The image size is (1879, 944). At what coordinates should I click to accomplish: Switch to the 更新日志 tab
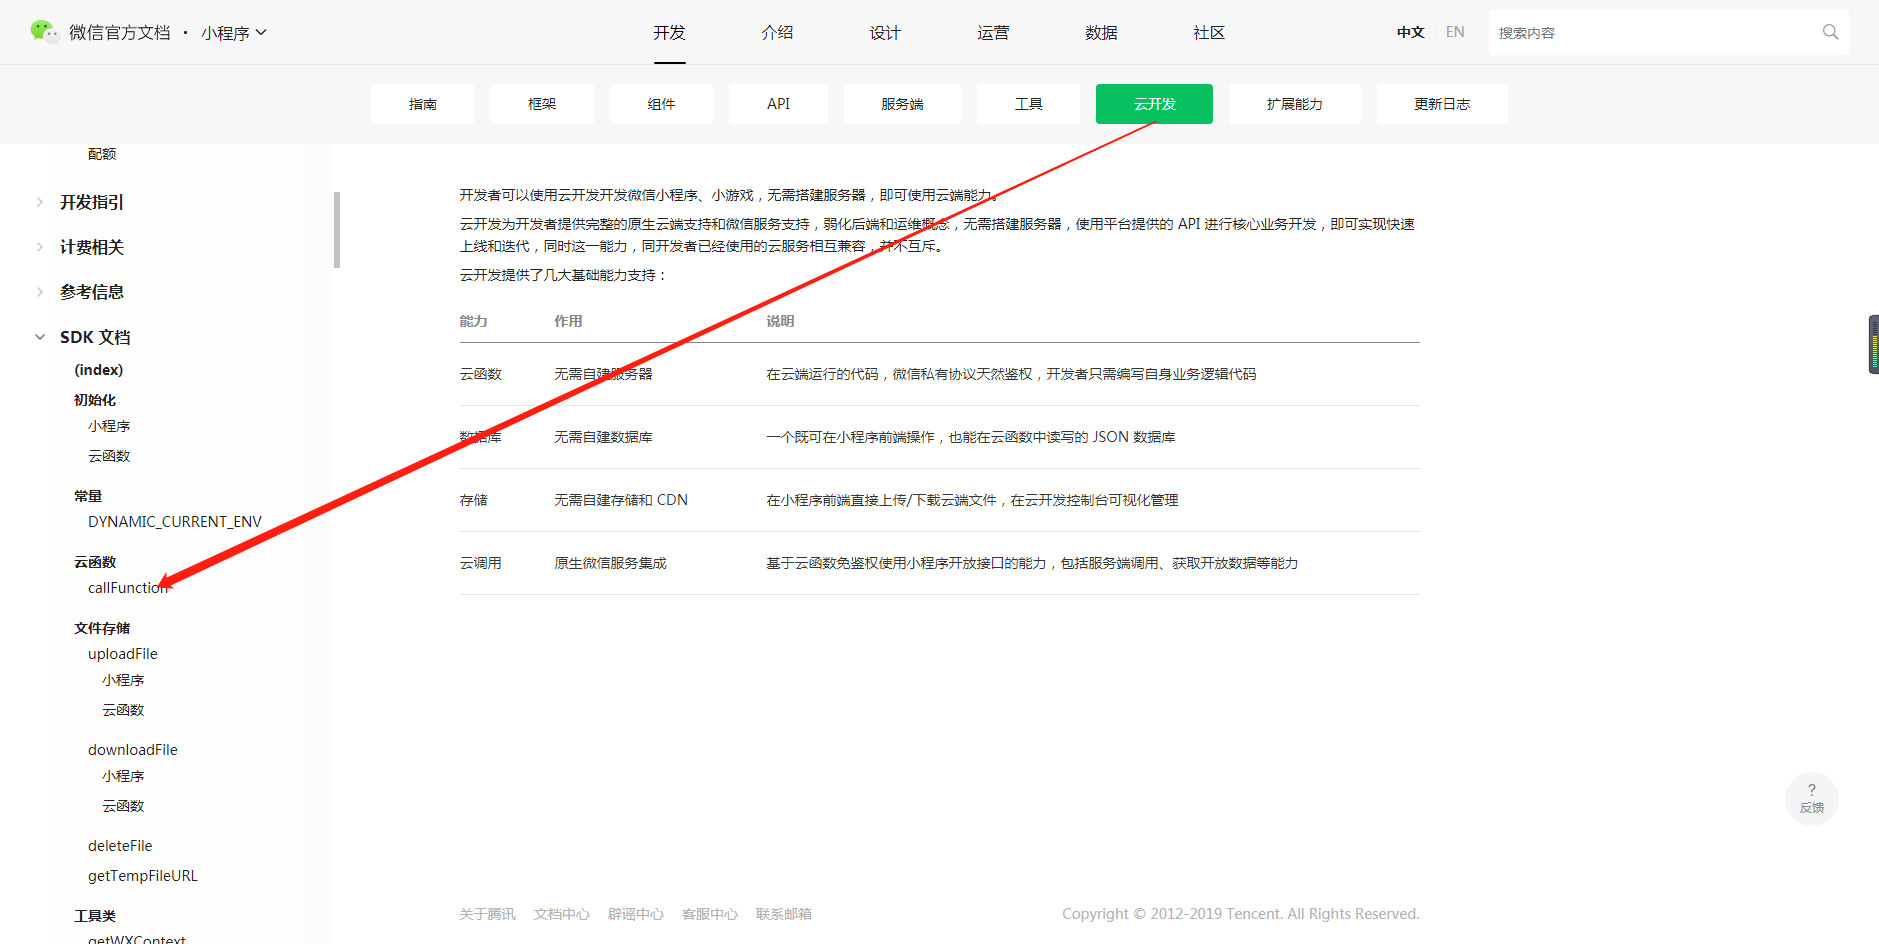[1442, 104]
